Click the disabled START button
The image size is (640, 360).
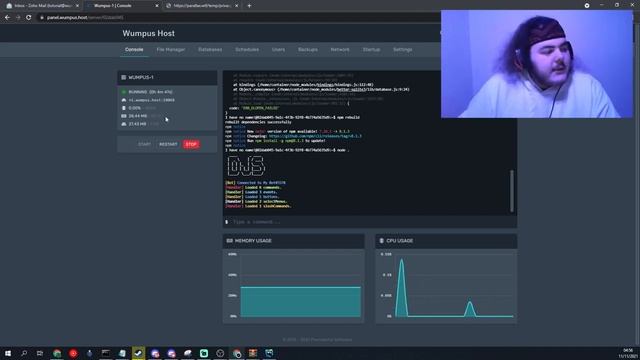pos(144,144)
